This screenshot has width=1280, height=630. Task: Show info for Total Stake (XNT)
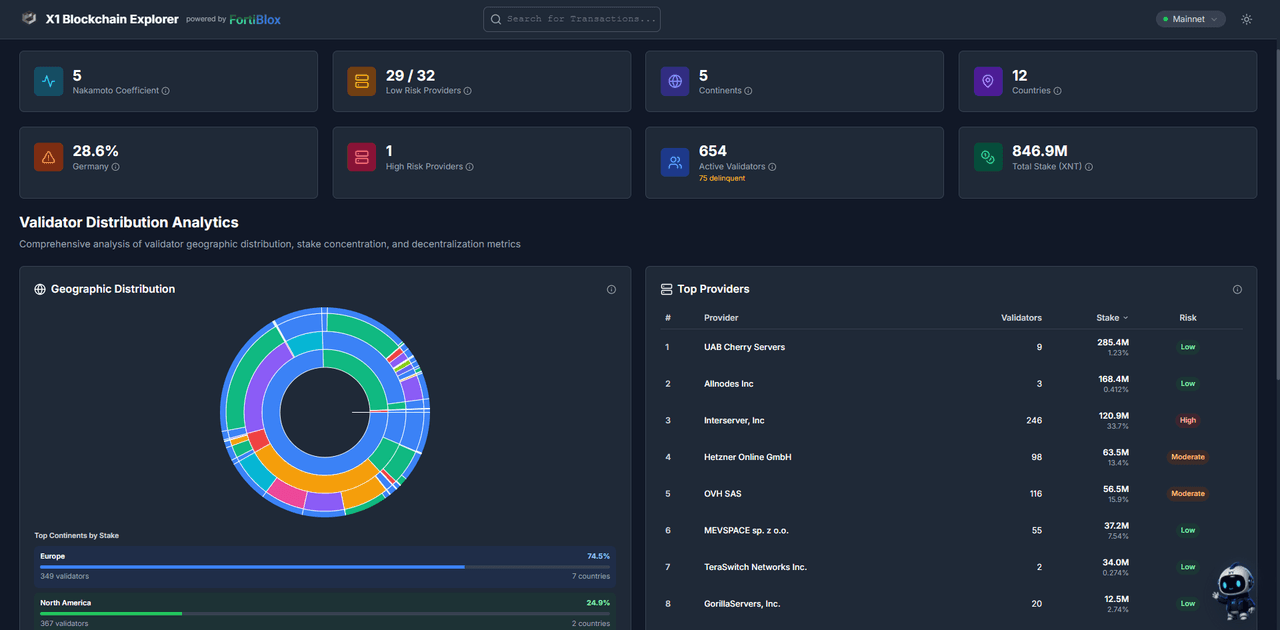[x=1089, y=167]
